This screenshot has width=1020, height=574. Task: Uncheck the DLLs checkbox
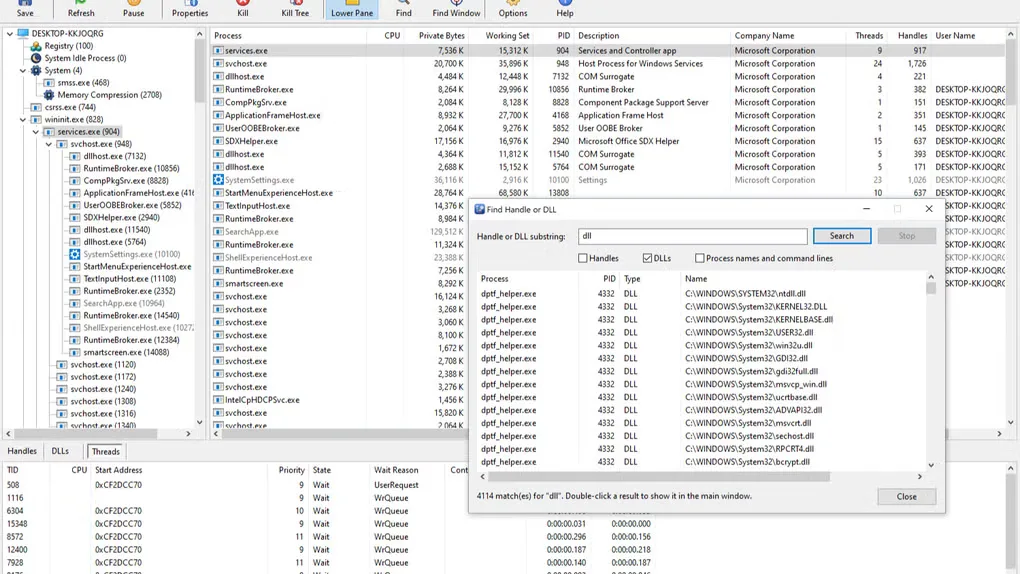(x=647, y=258)
